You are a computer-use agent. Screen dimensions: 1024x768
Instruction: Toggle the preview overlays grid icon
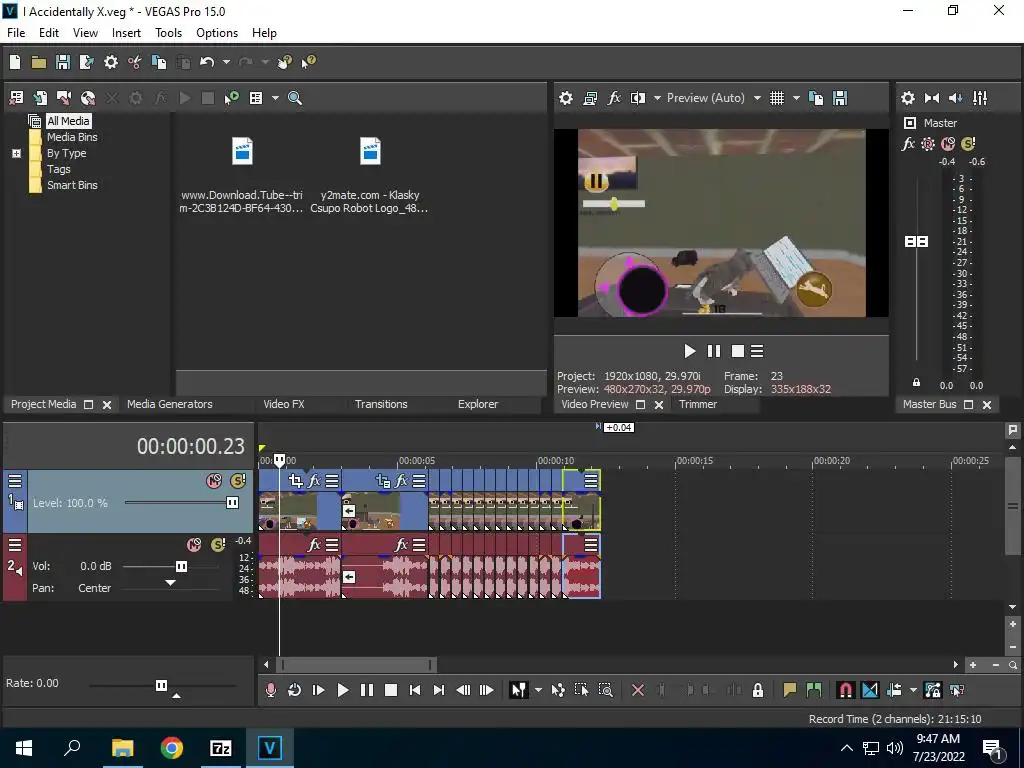coord(776,98)
